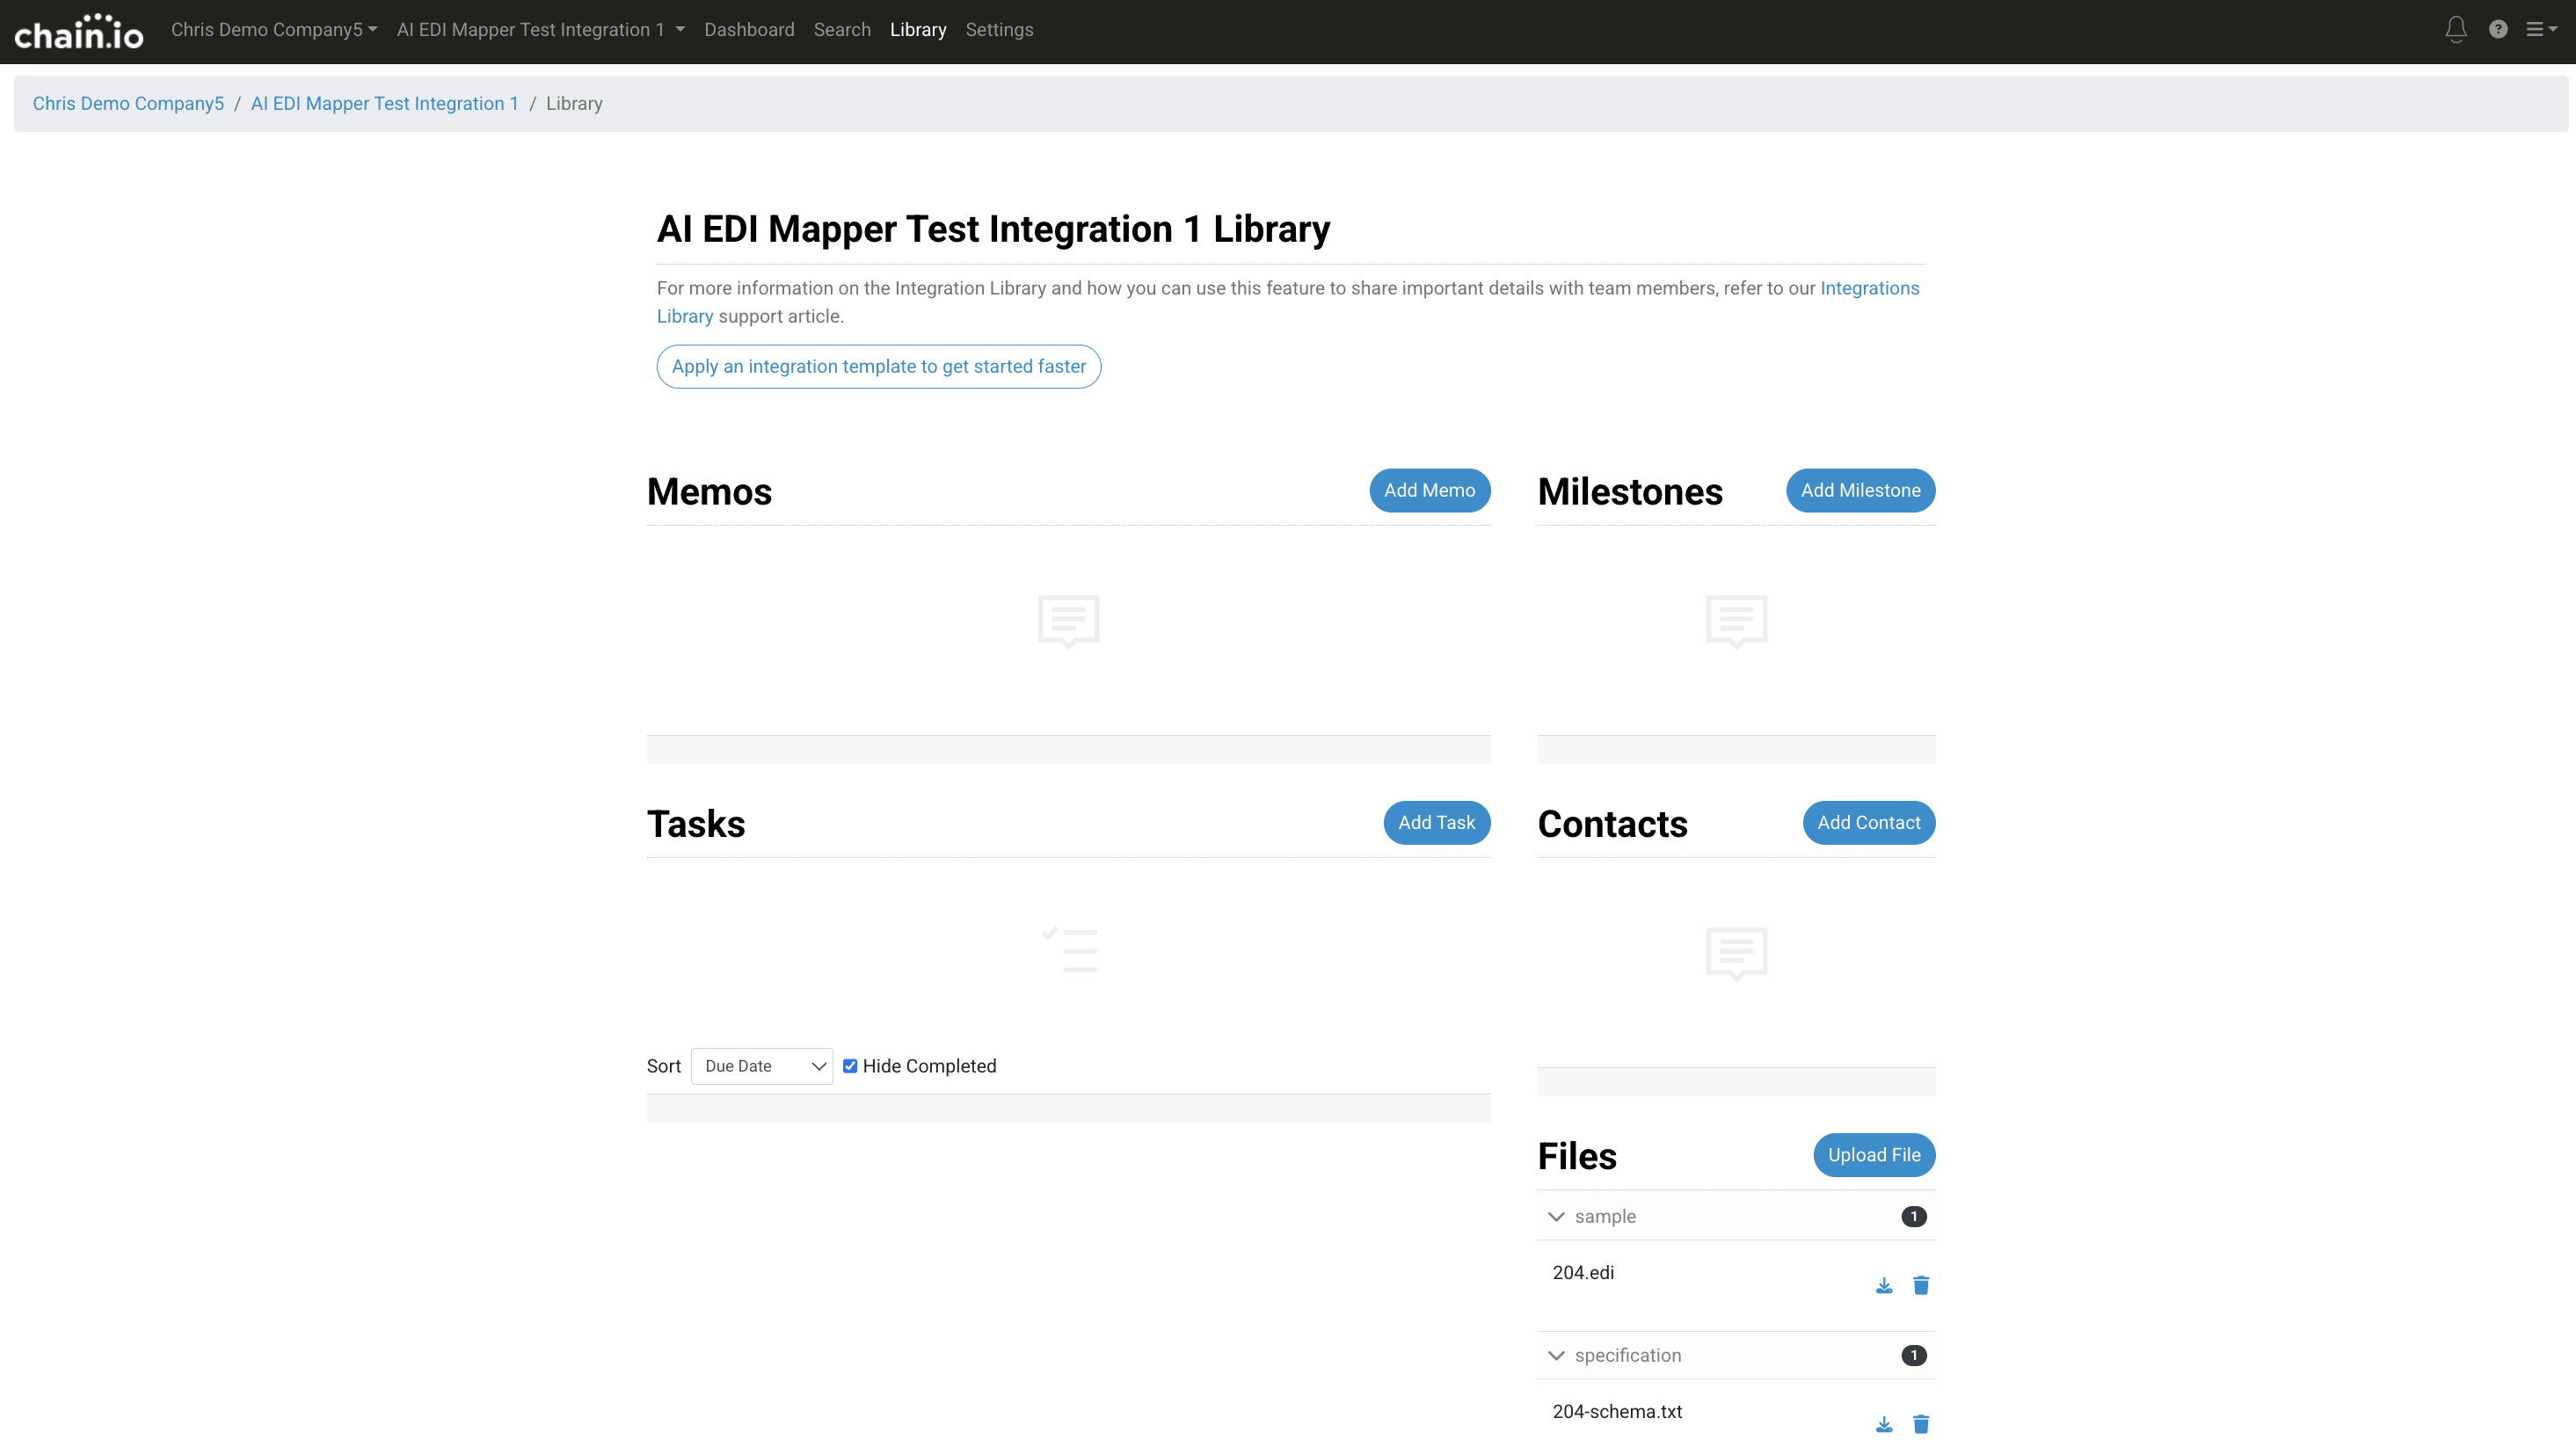Image resolution: width=2576 pixels, height=1447 pixels.
Task: Download the 204-schema.txt file
Action: pos(1883,1424)
